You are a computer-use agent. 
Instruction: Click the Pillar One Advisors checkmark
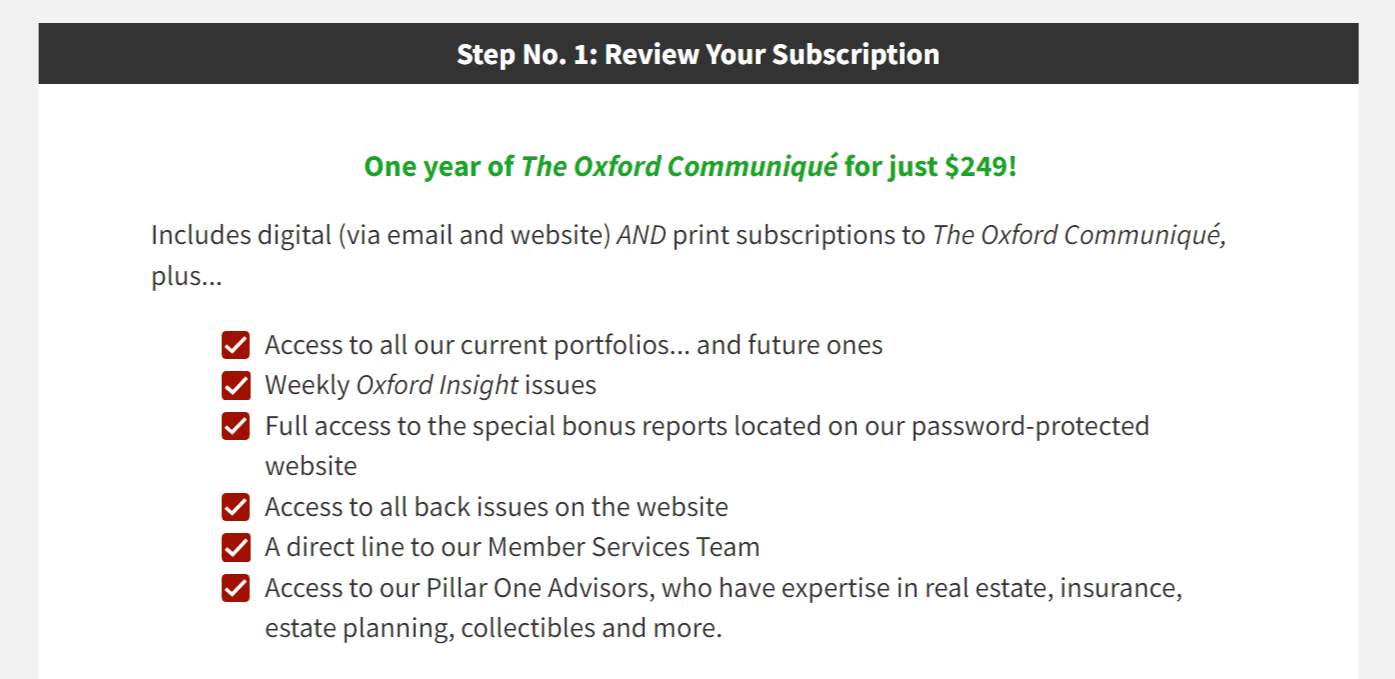point(236,588)
